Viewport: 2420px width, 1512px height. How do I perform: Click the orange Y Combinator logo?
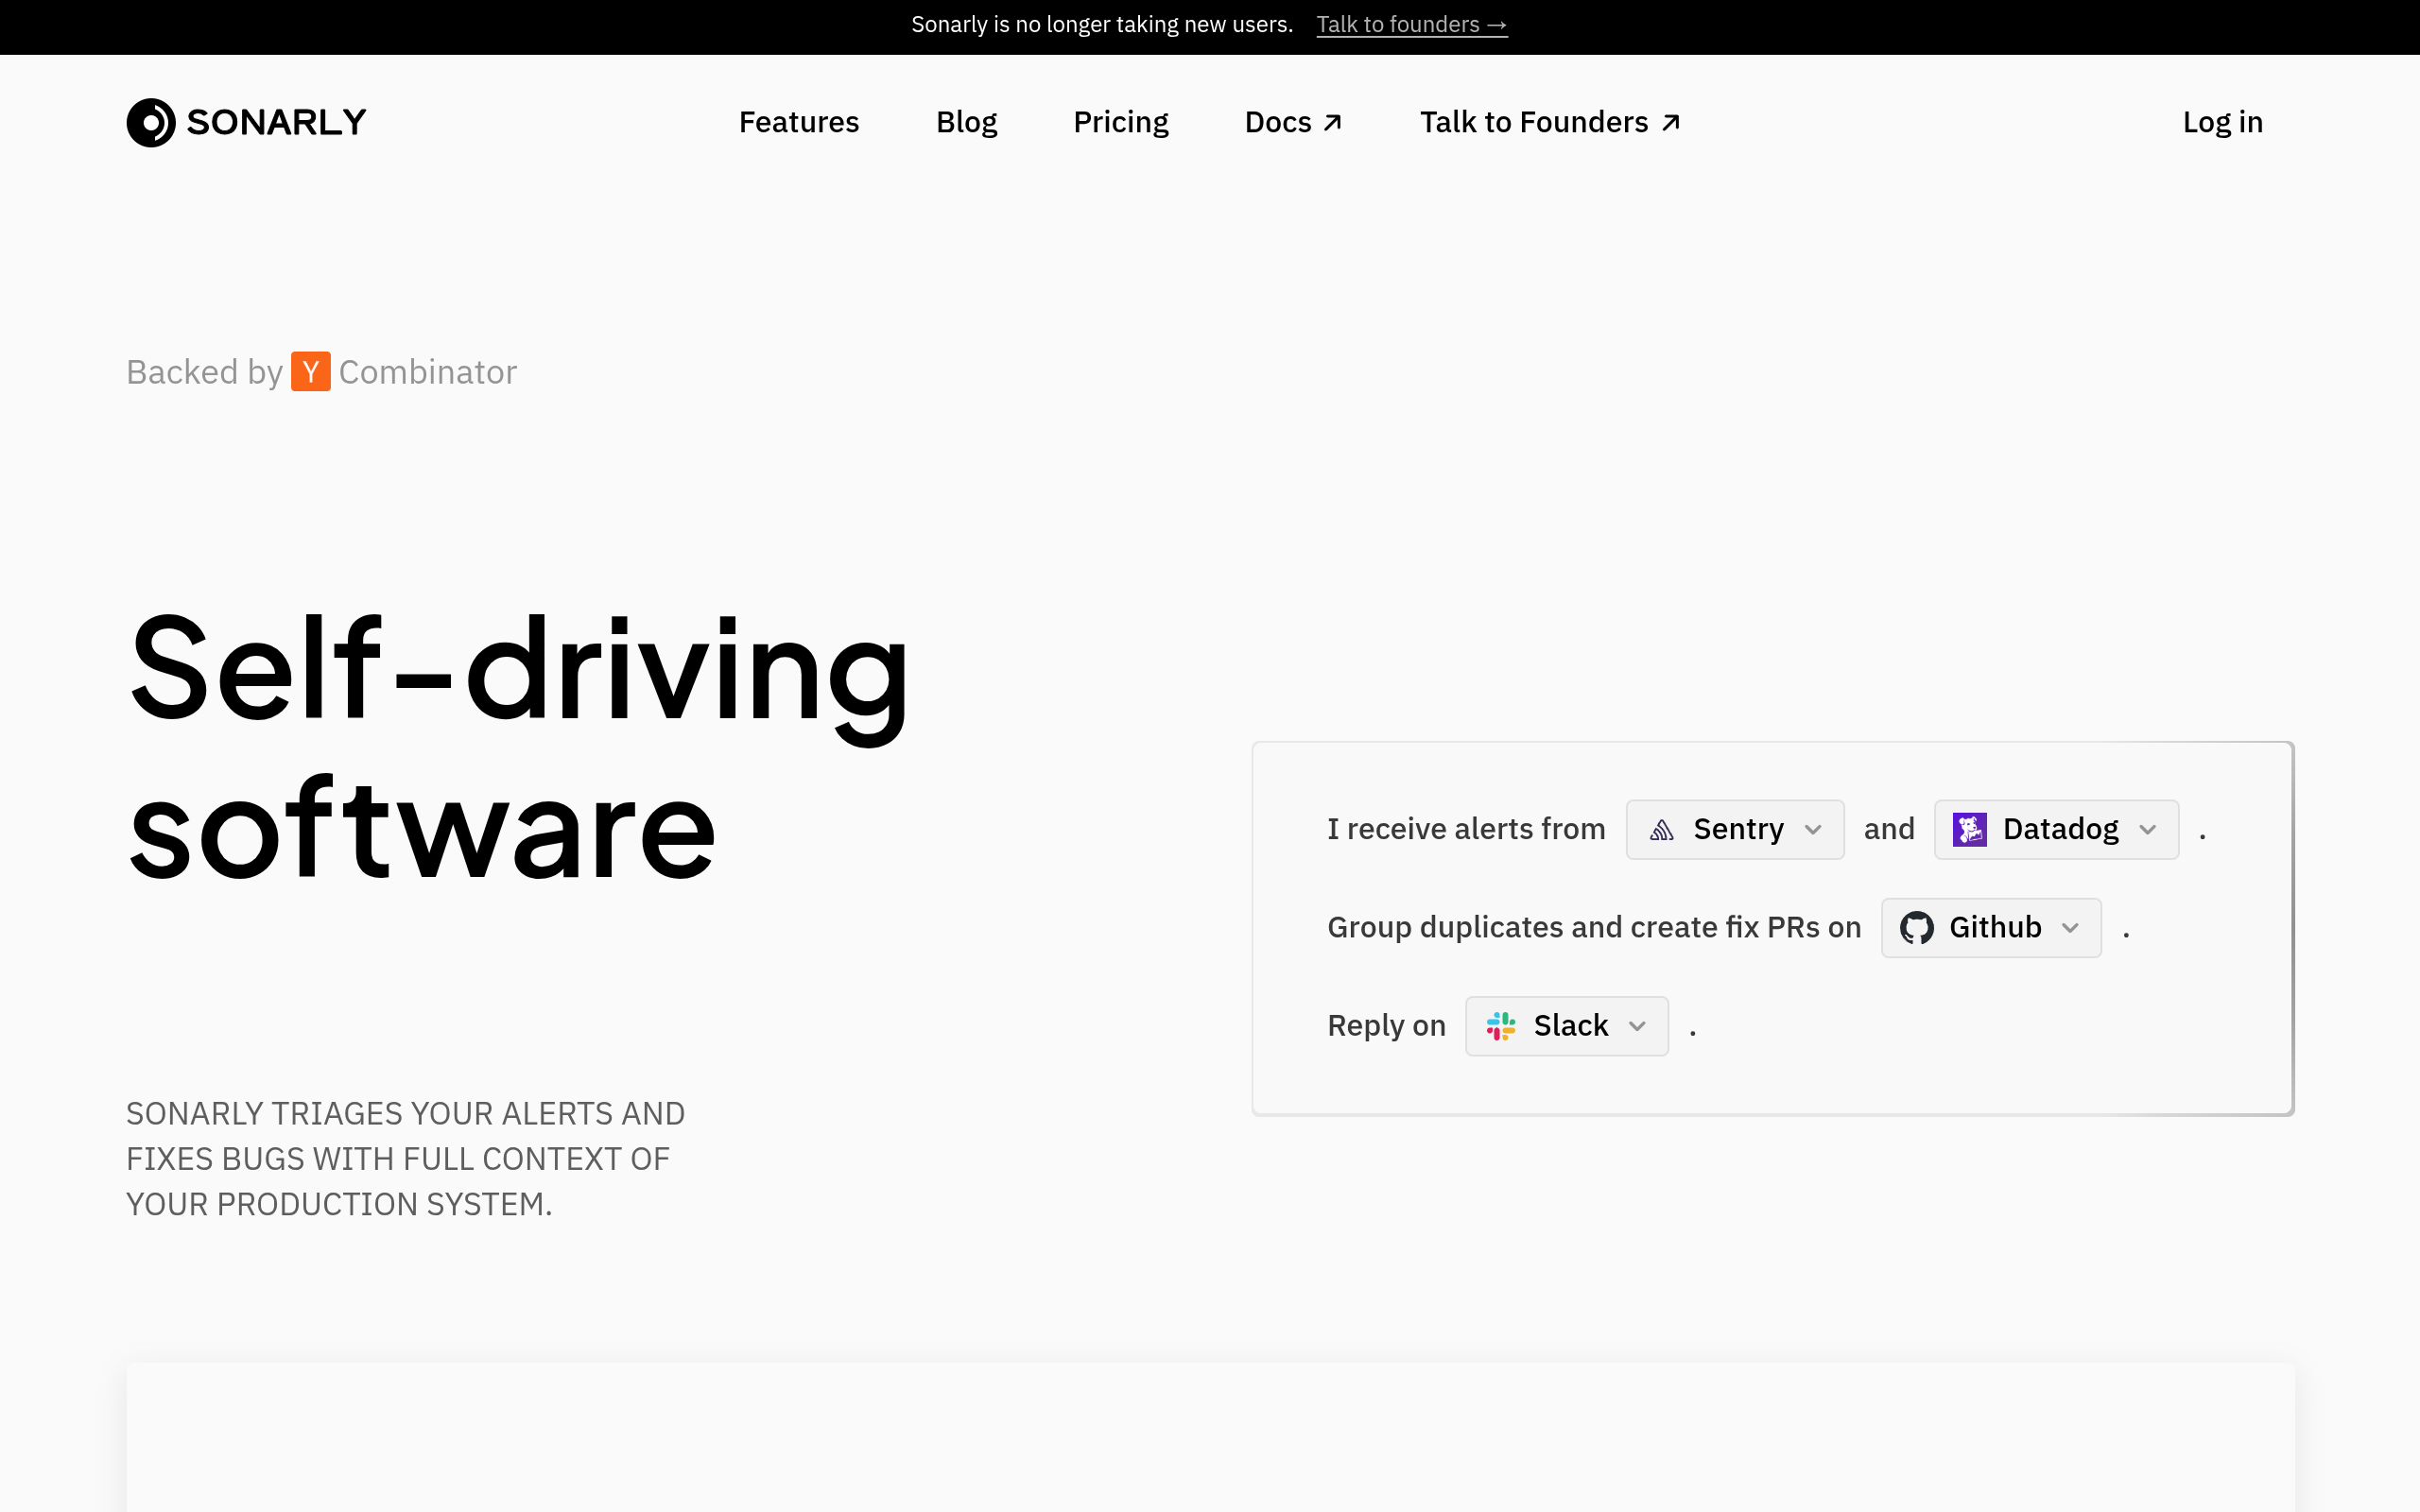tap(310, 371)
